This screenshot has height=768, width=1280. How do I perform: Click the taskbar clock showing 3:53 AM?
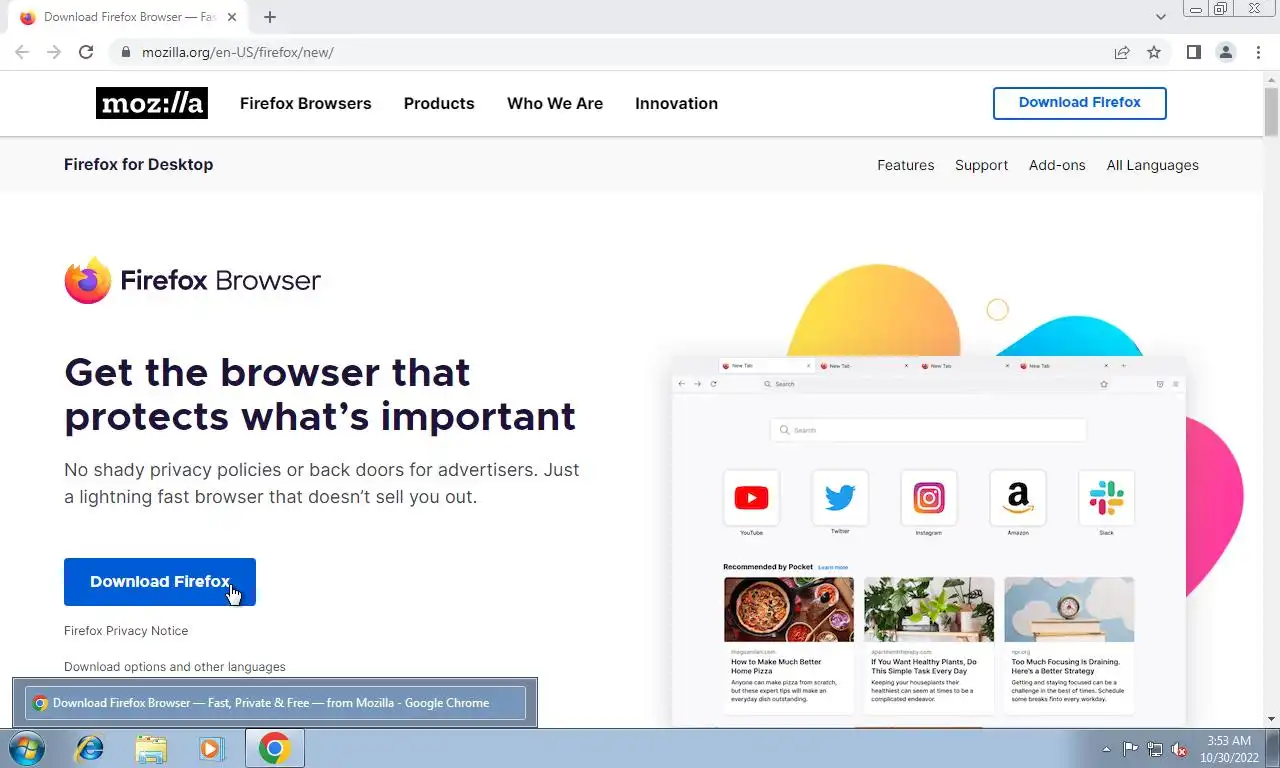click(1231, 749)
